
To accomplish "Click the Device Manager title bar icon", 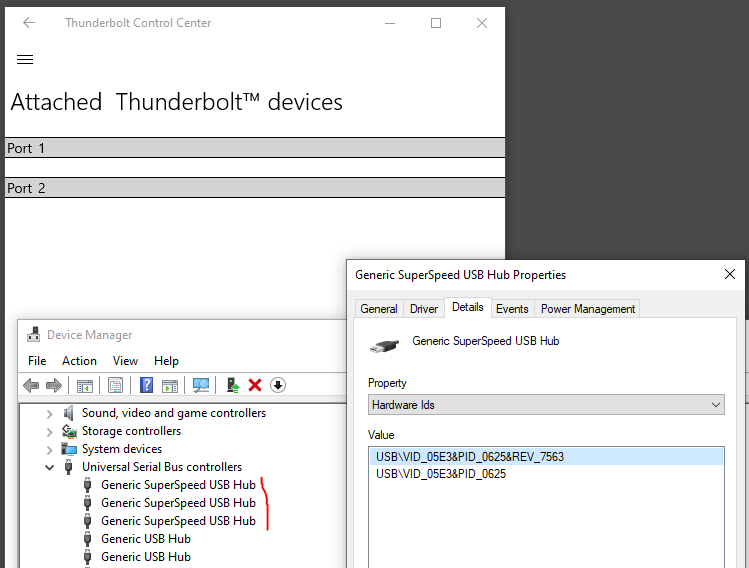I will point(33,334).
